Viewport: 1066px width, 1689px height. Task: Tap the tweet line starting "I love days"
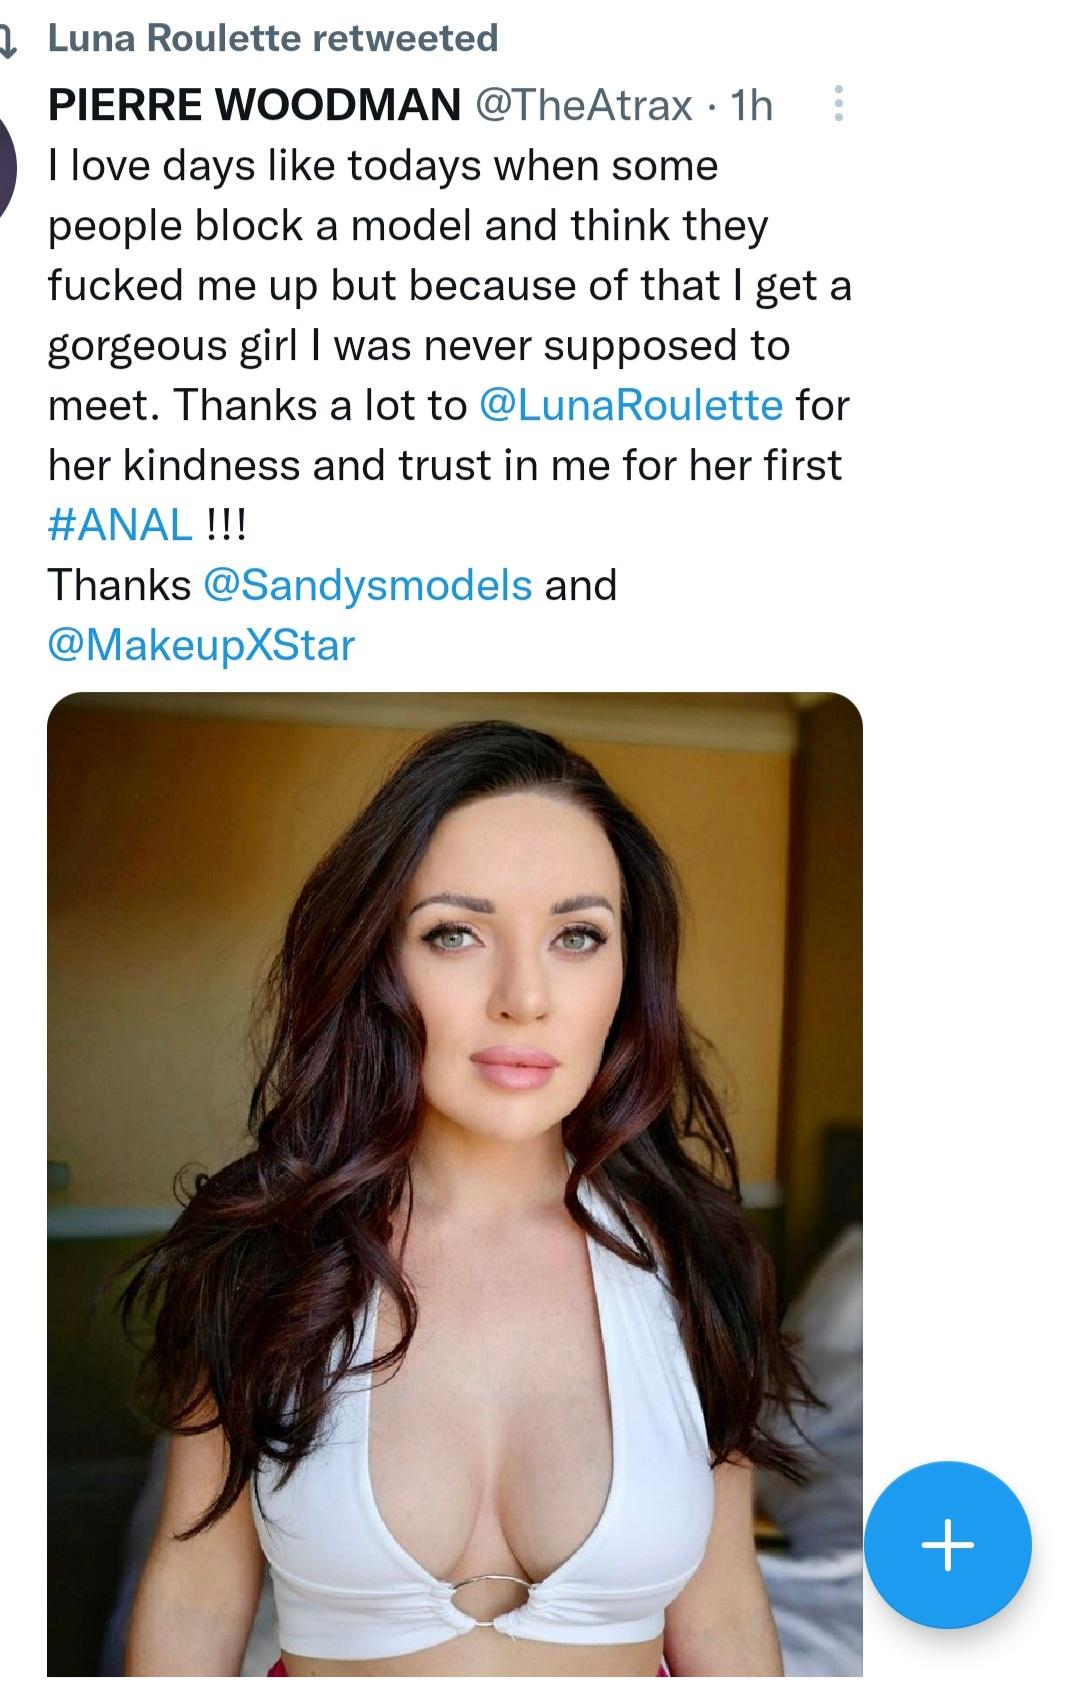click(x=383, y=165)
